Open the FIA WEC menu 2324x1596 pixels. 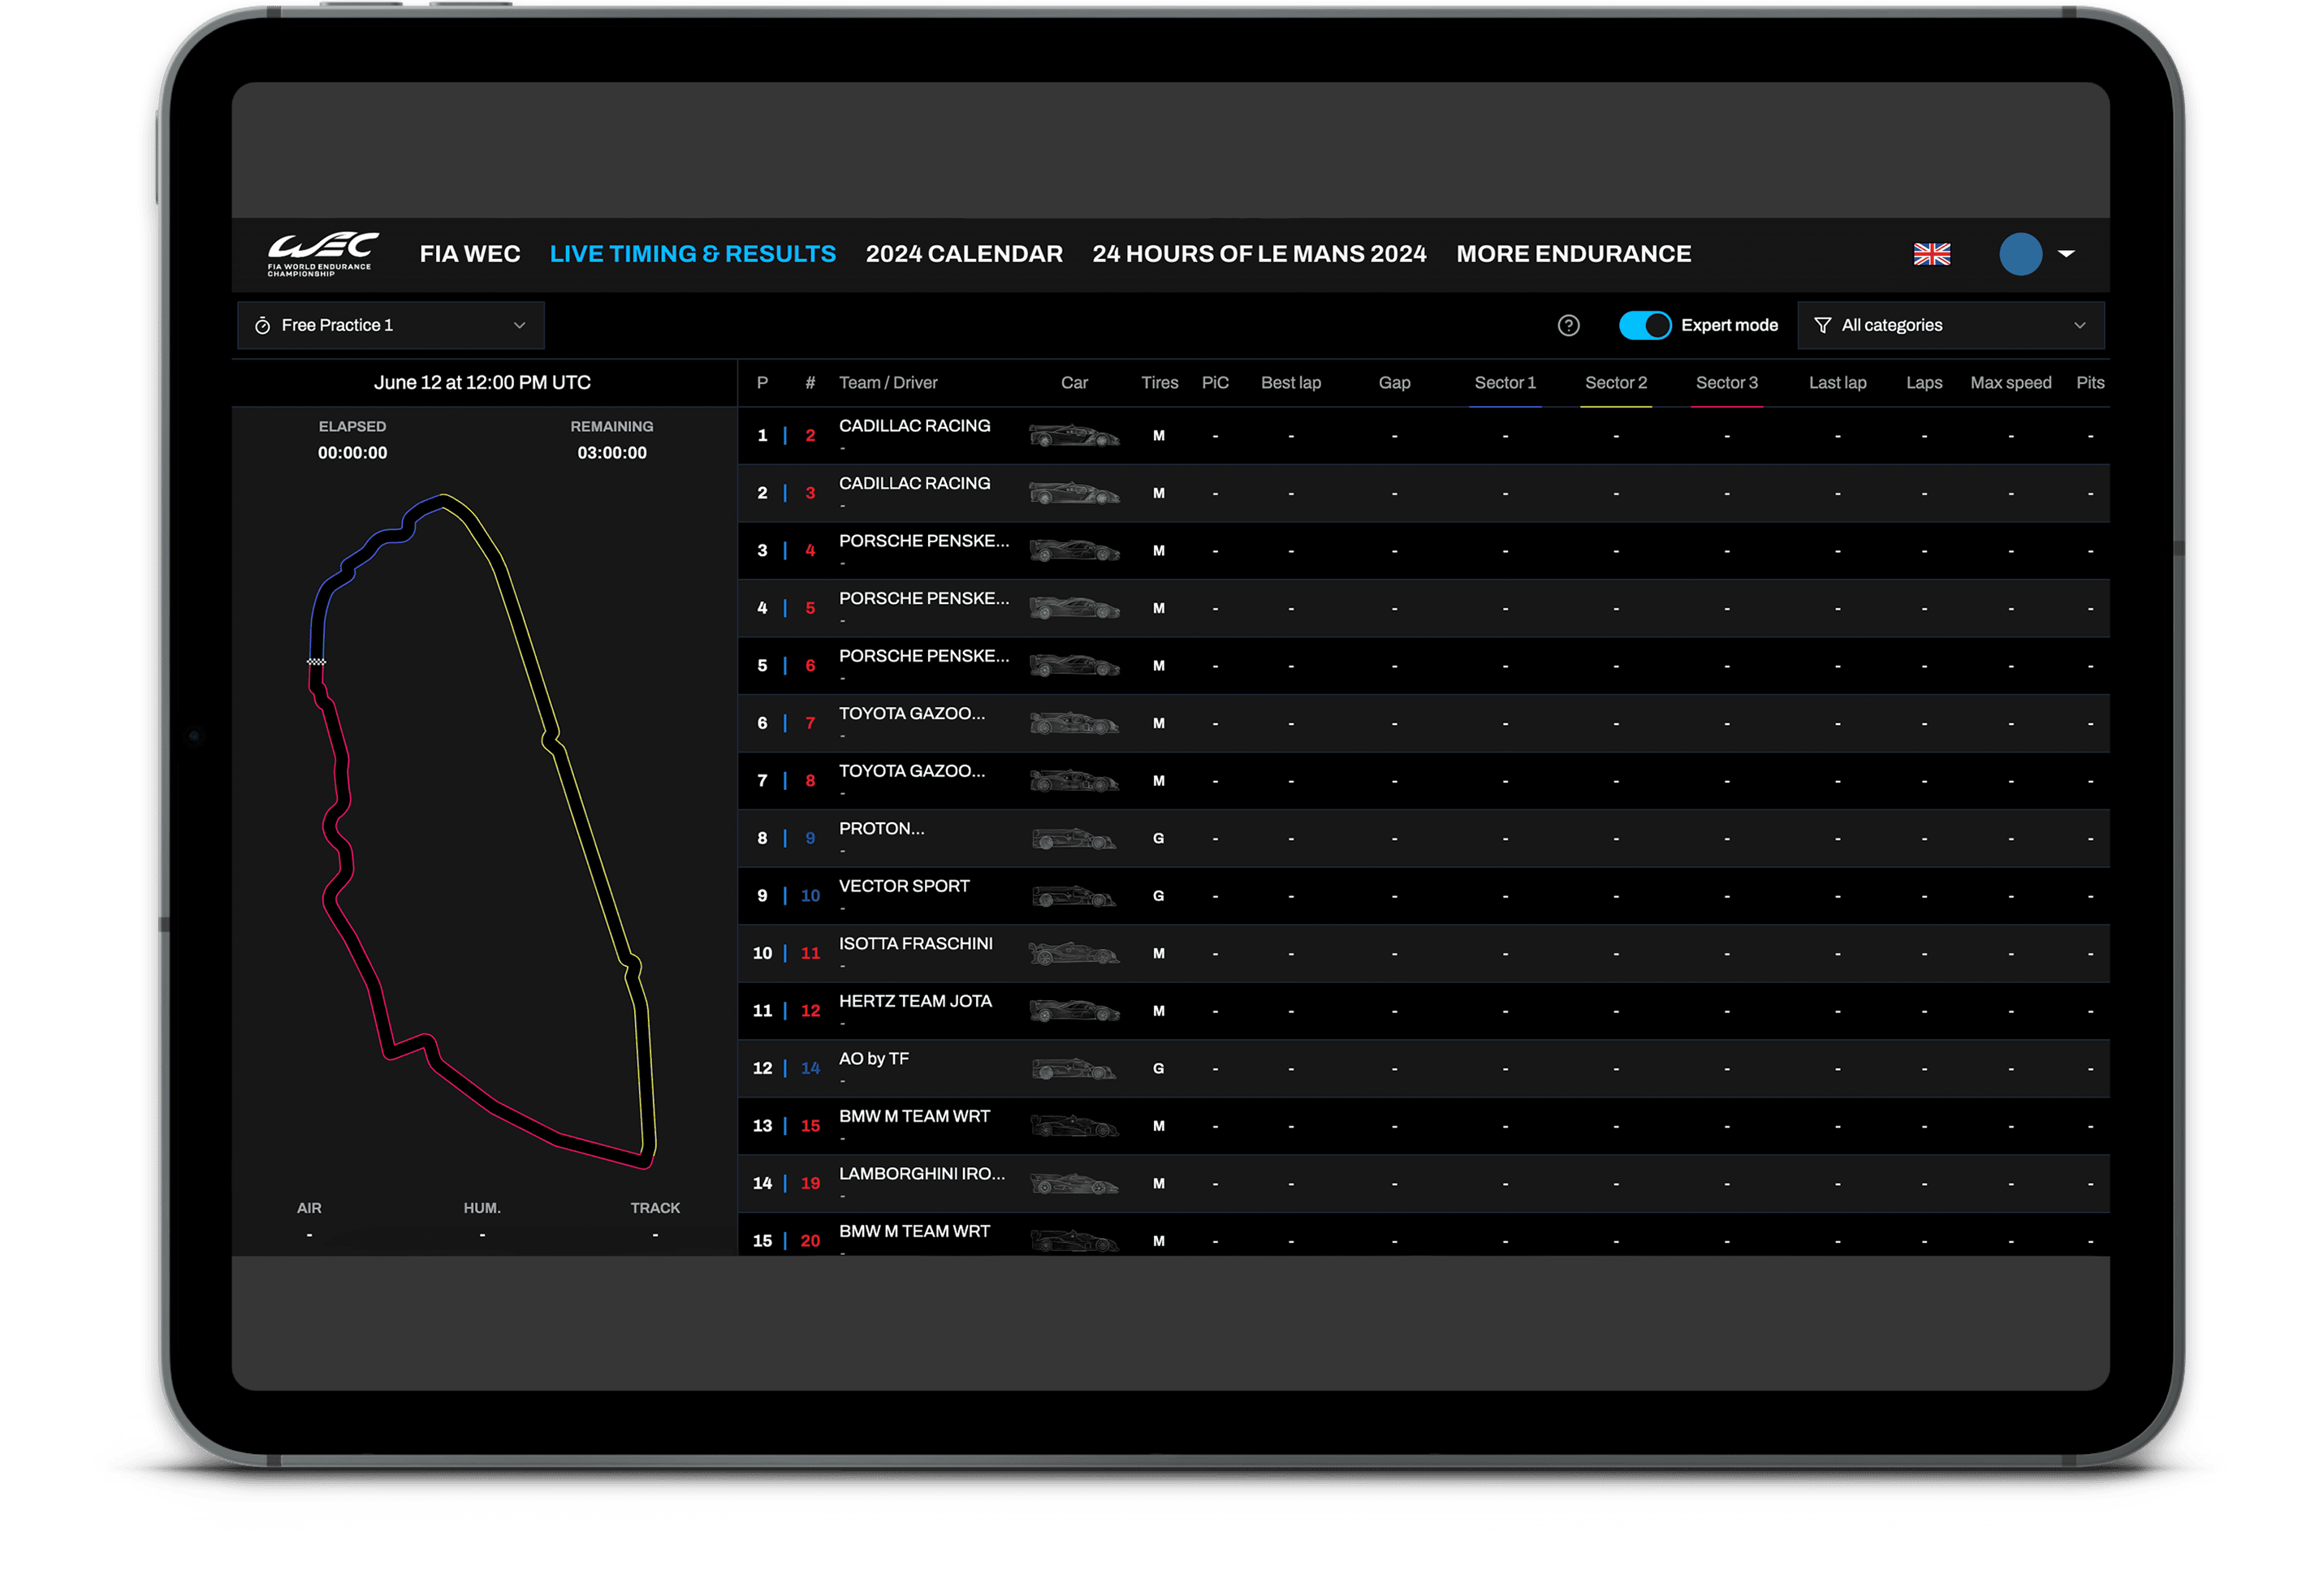(470, 254)
